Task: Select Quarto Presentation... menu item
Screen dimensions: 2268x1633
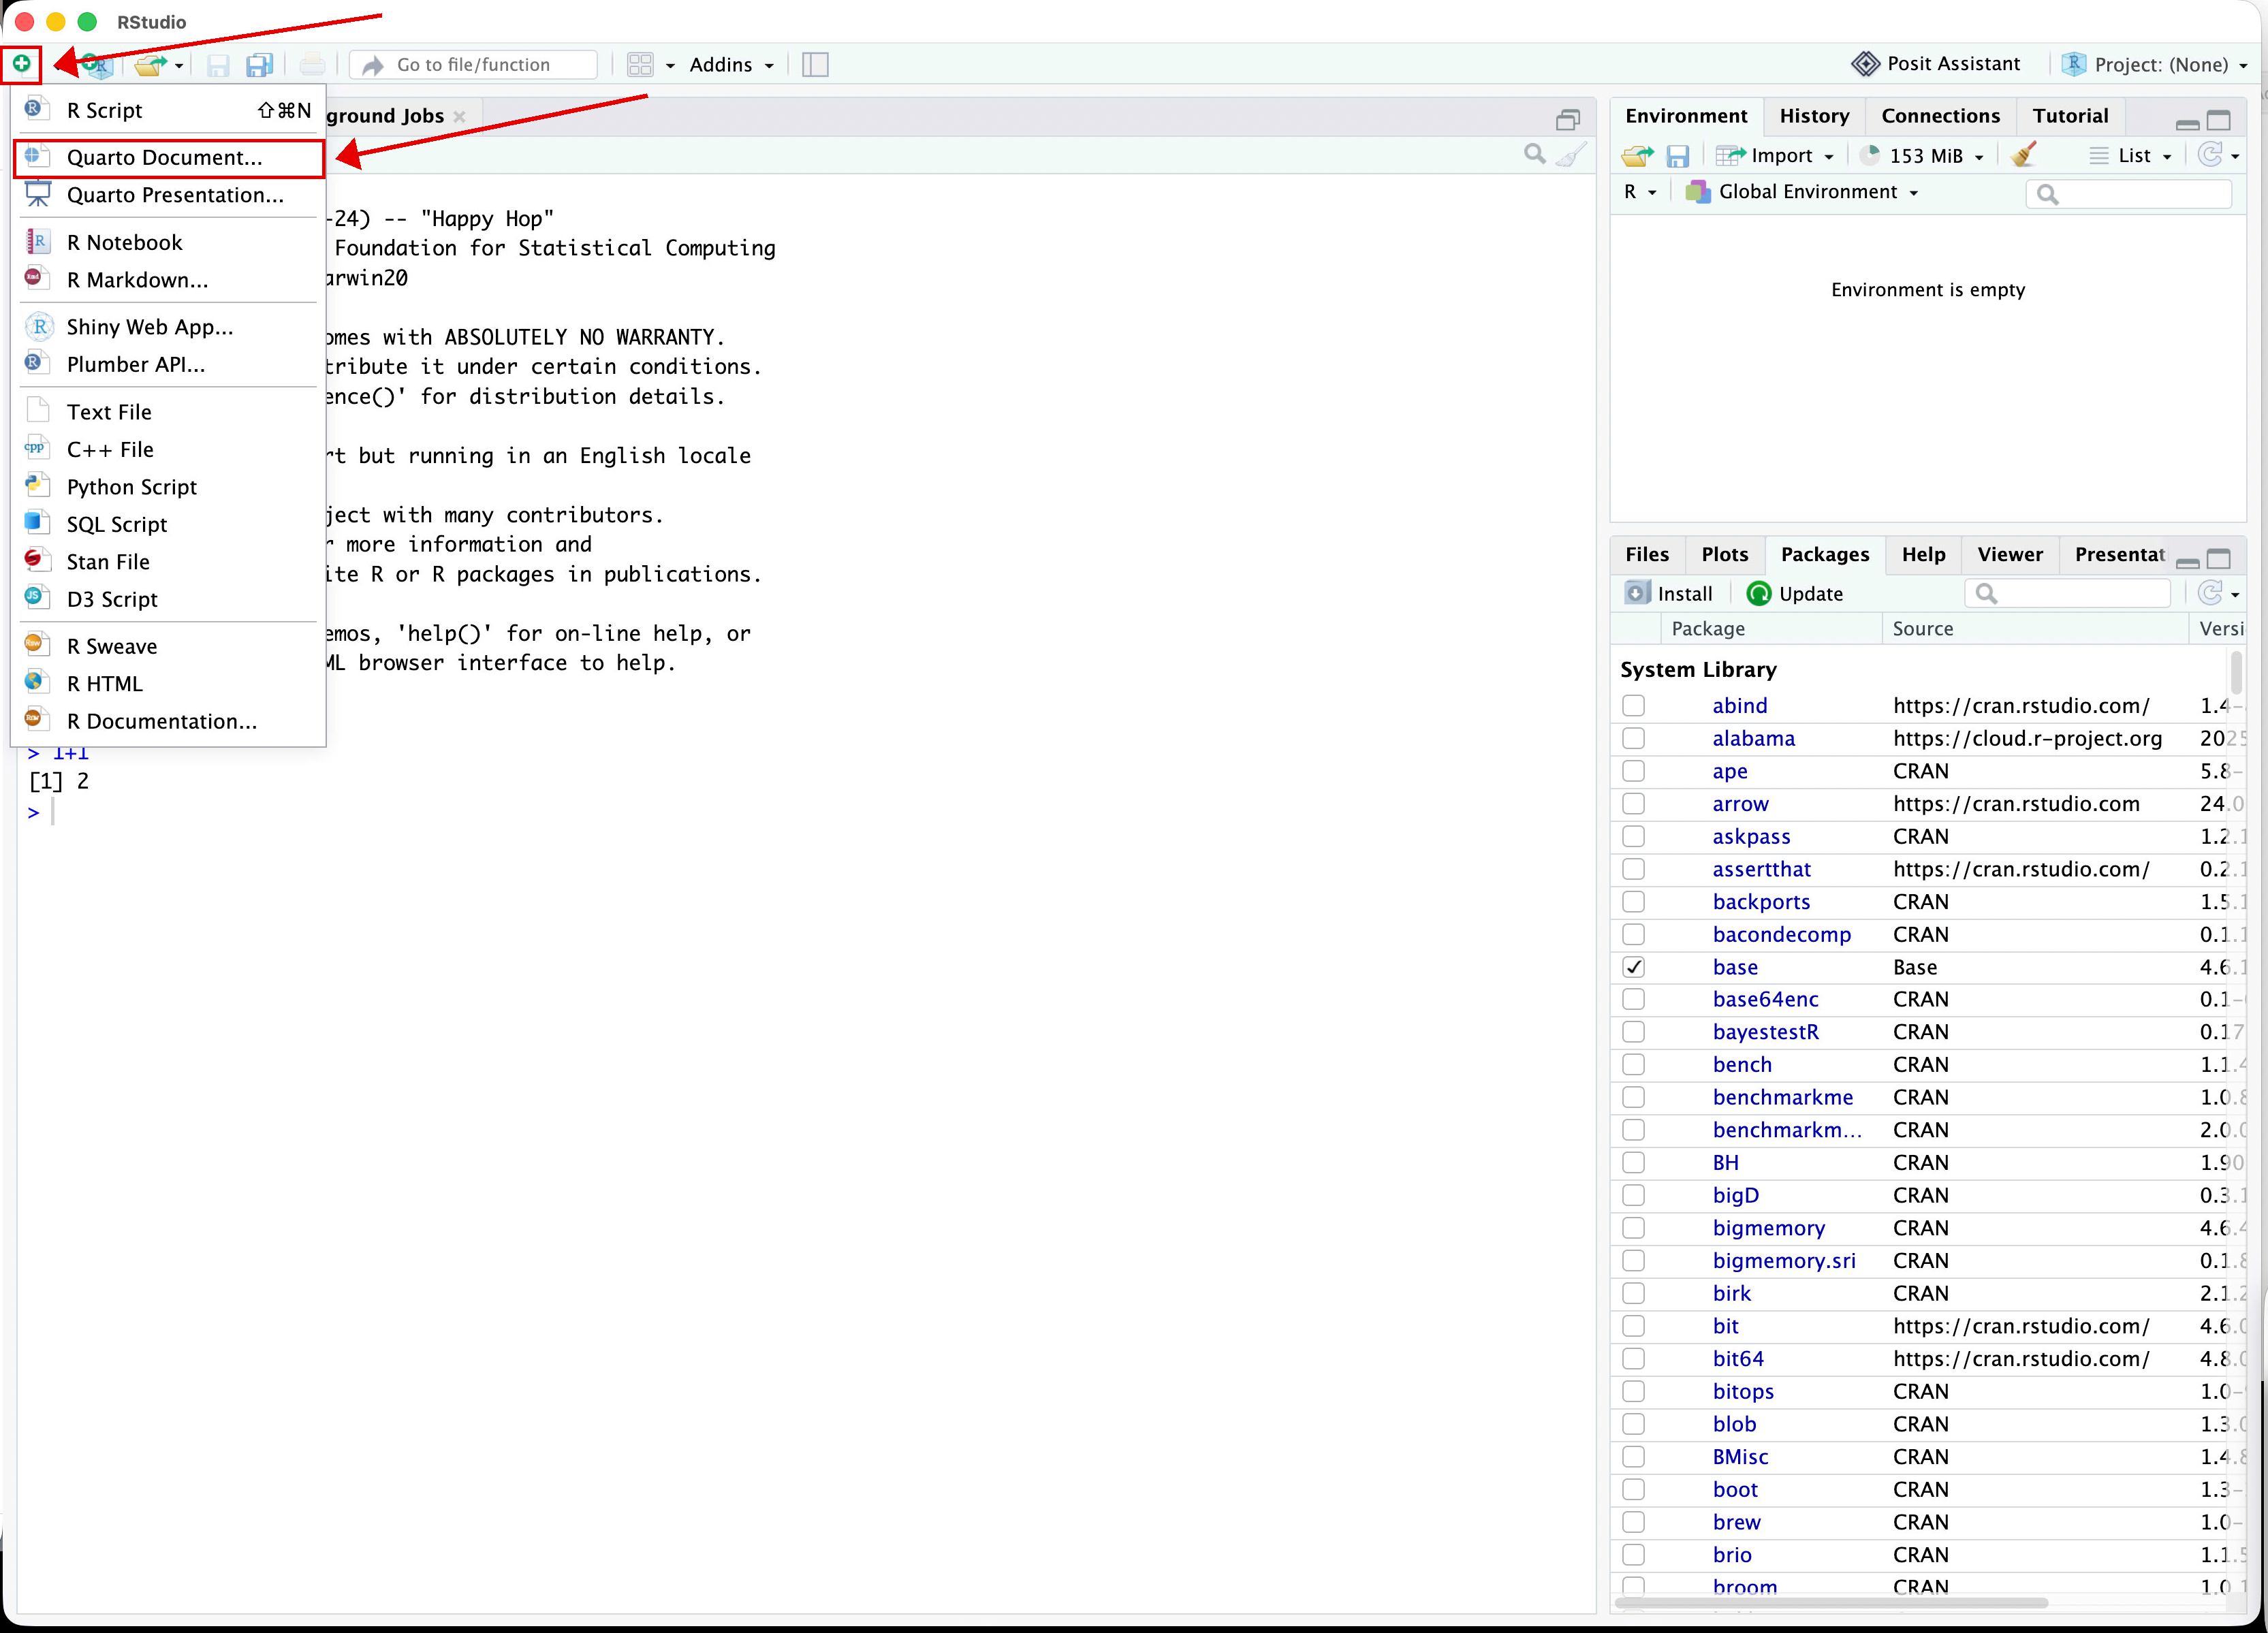Action: point(169,195)
